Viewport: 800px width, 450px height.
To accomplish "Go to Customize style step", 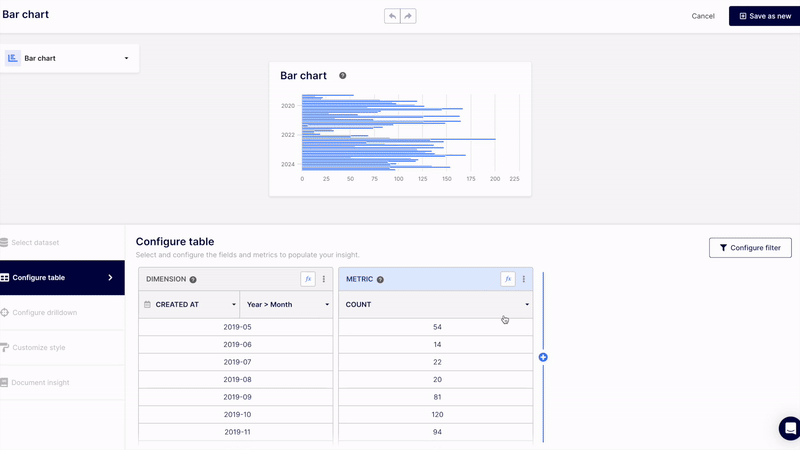I will point(62,347).
